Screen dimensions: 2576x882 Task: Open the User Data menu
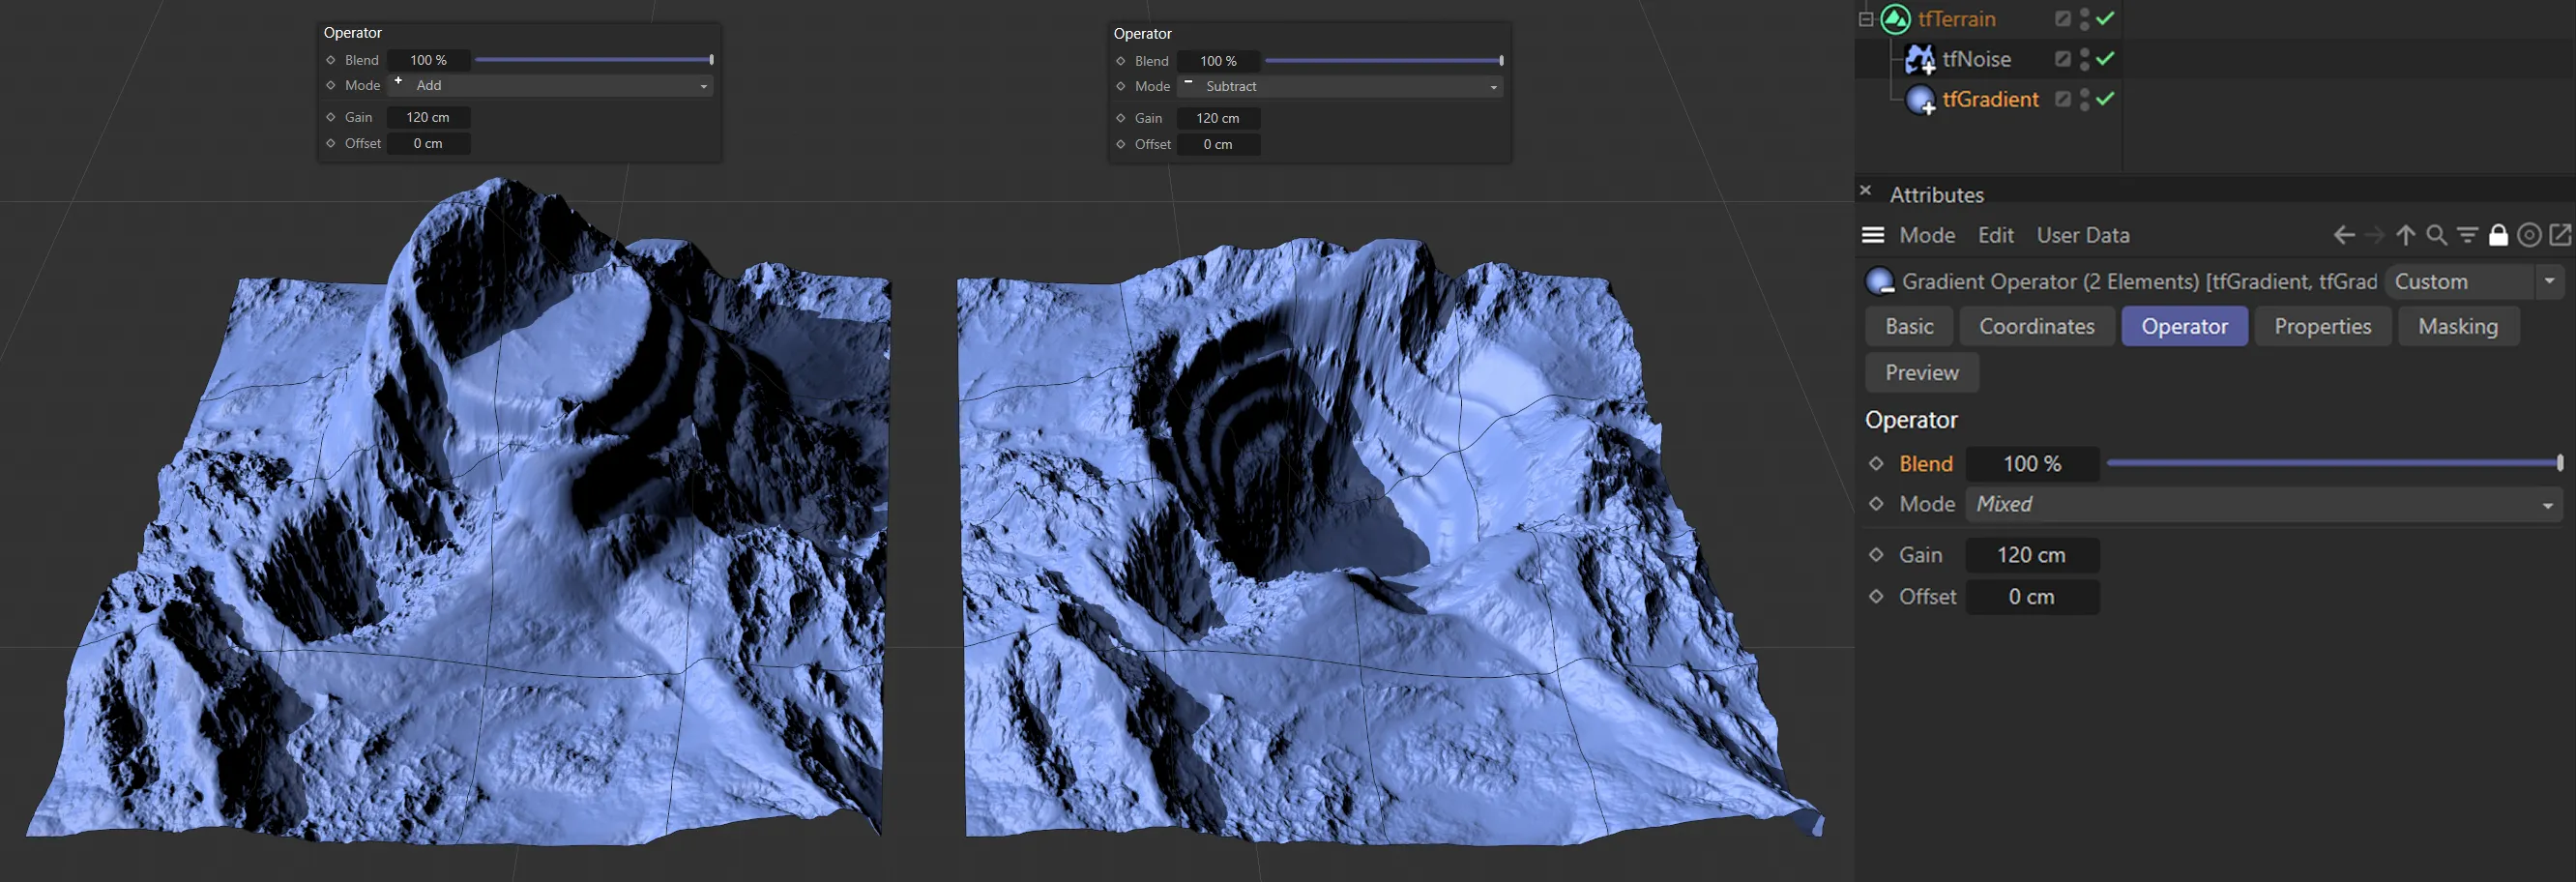coord(2082,235)
